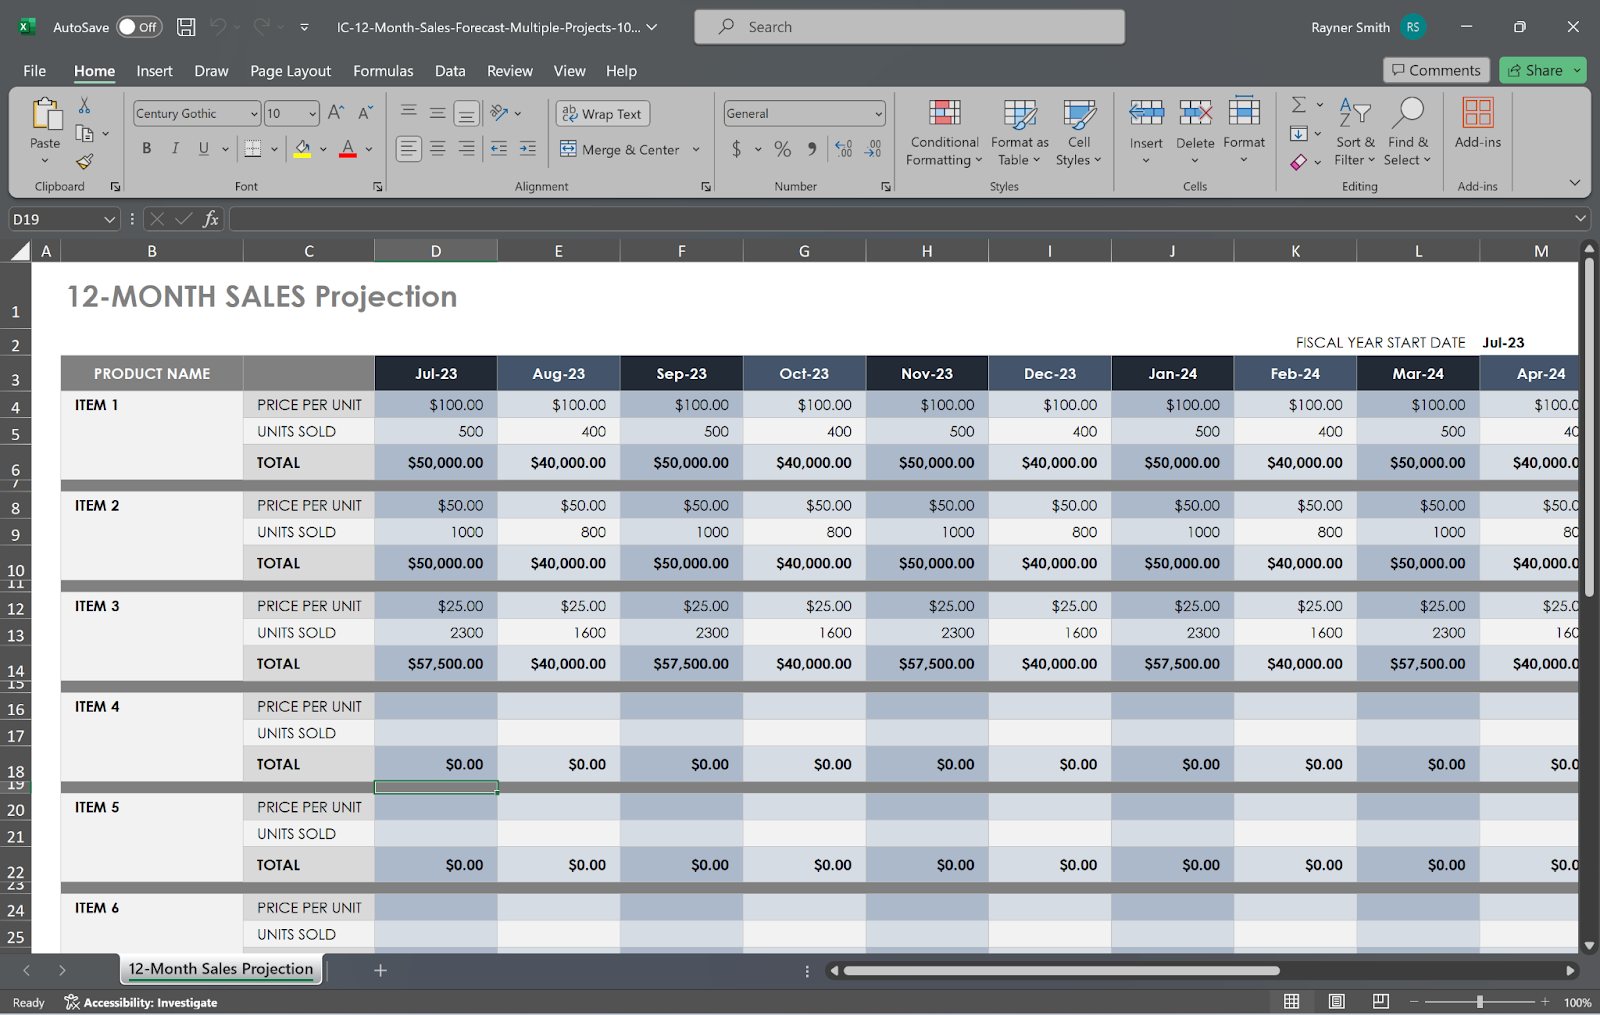Click the Clear eraser icon in Editing
This screenshot has width=1600, height=1015.
pyautogui.click(x=1298, y=161)
